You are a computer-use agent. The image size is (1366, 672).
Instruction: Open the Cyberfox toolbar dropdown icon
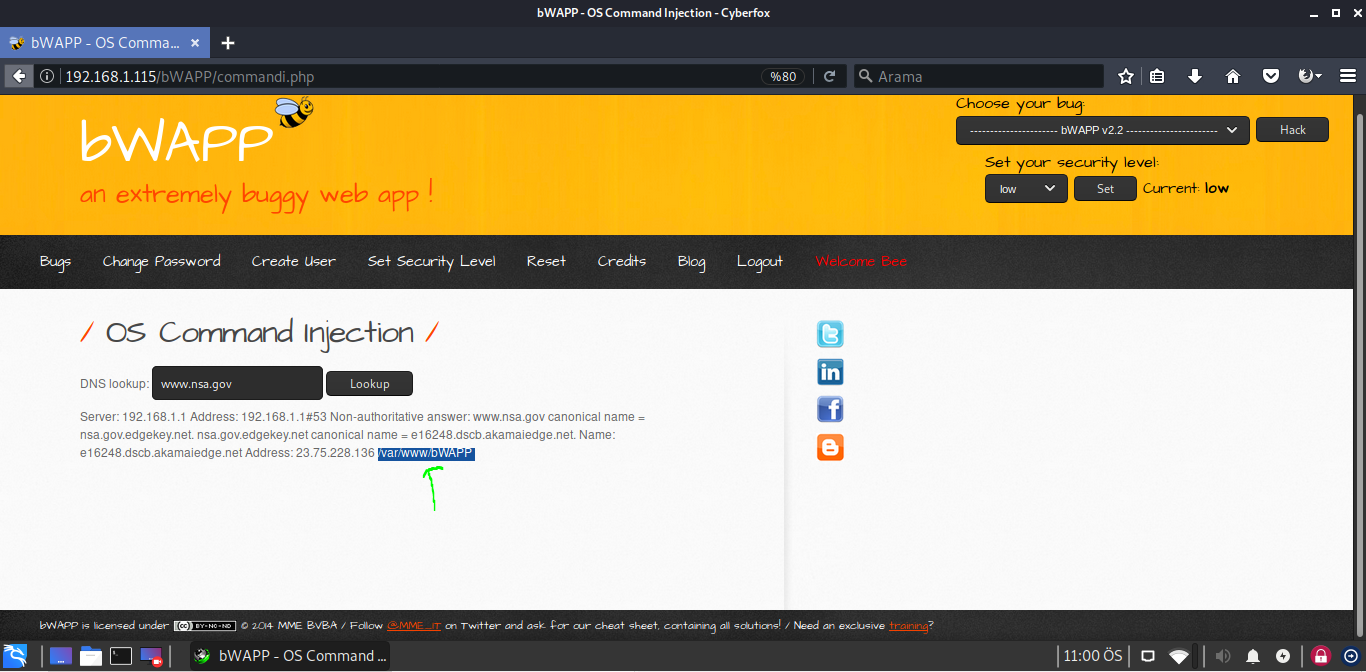(1309, 76)
